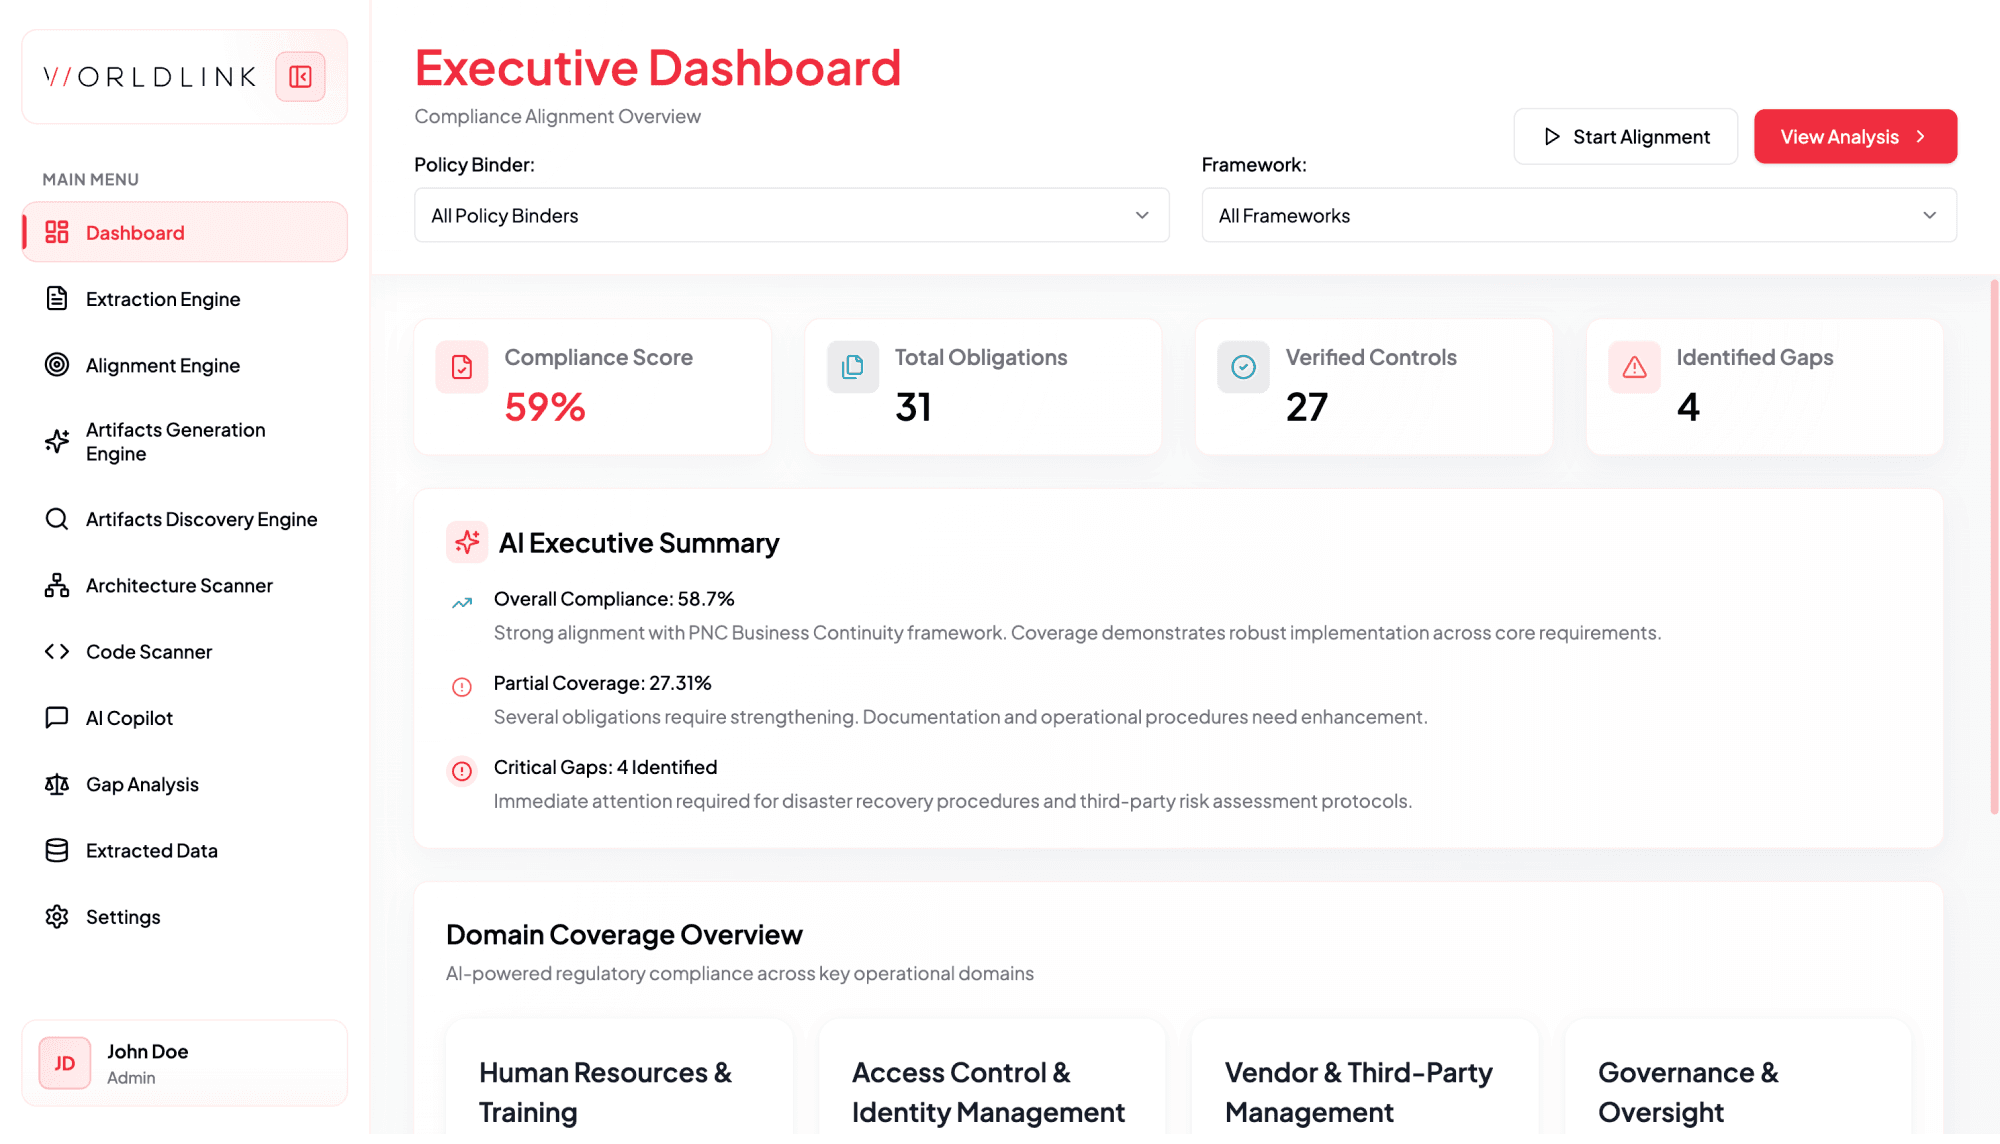Go to AI Copilot menu item

130,718
